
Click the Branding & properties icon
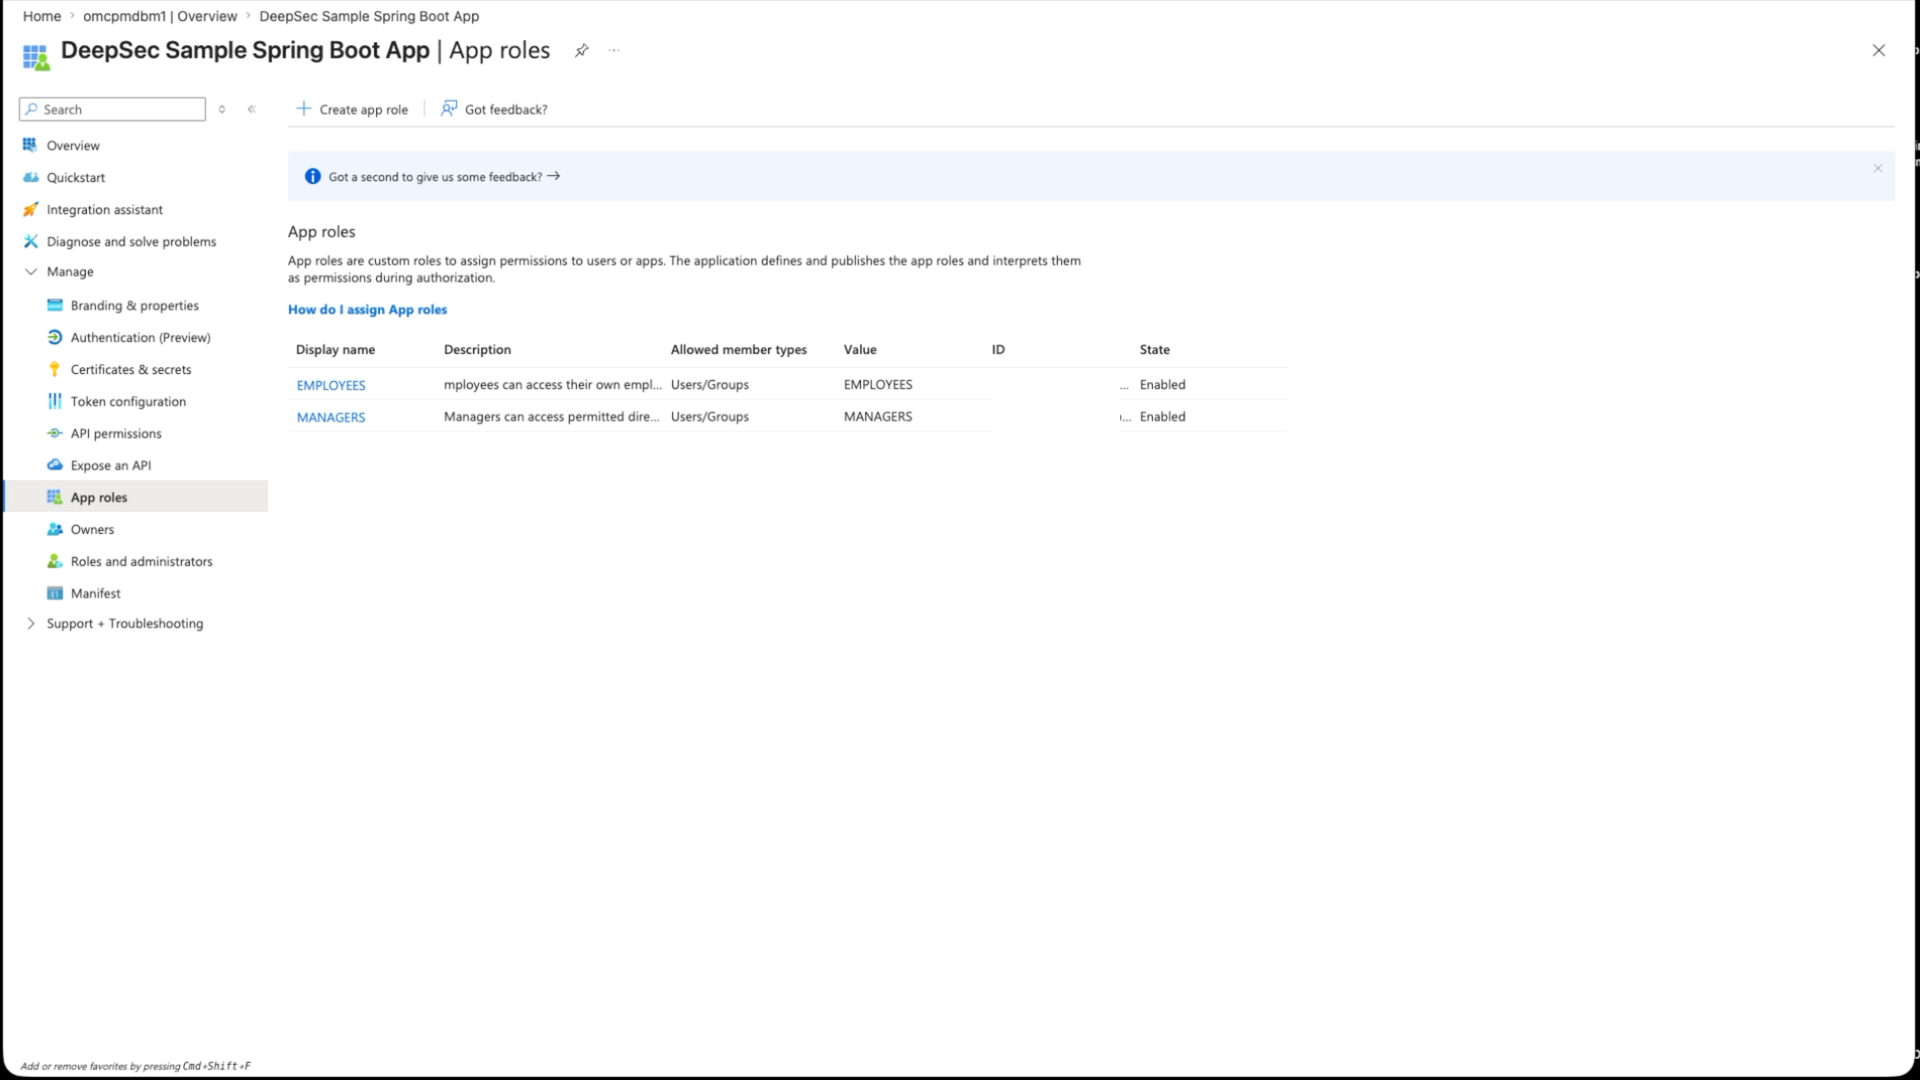pyautogui.click(x=55, y=305)
